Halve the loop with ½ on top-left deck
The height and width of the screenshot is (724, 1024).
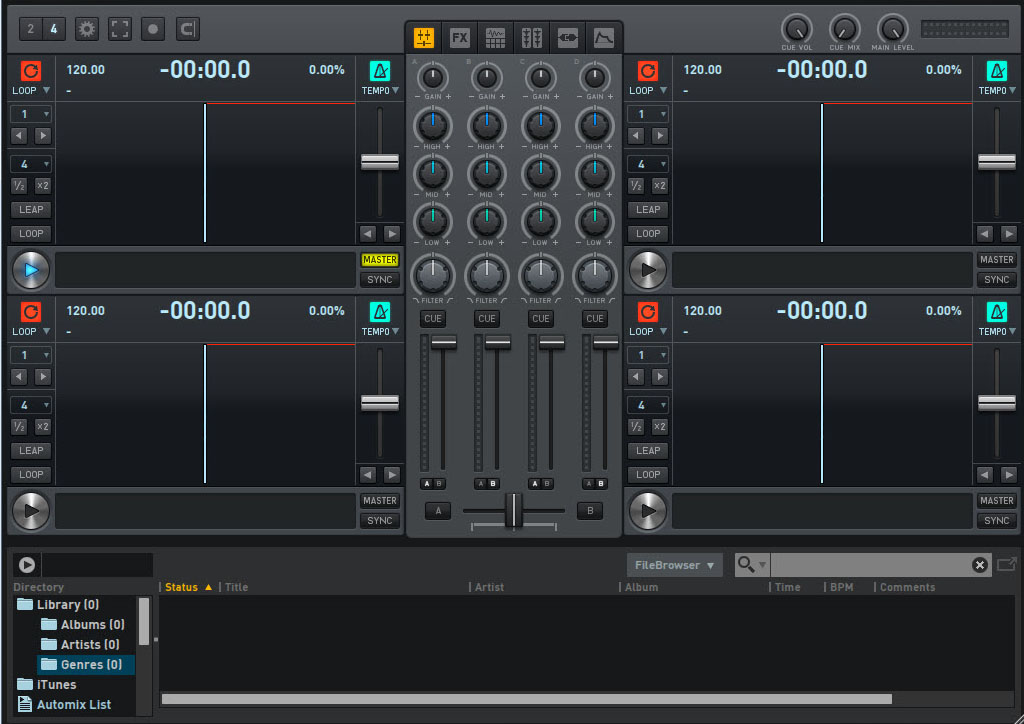pyautogui.click(x=19, y=186)
